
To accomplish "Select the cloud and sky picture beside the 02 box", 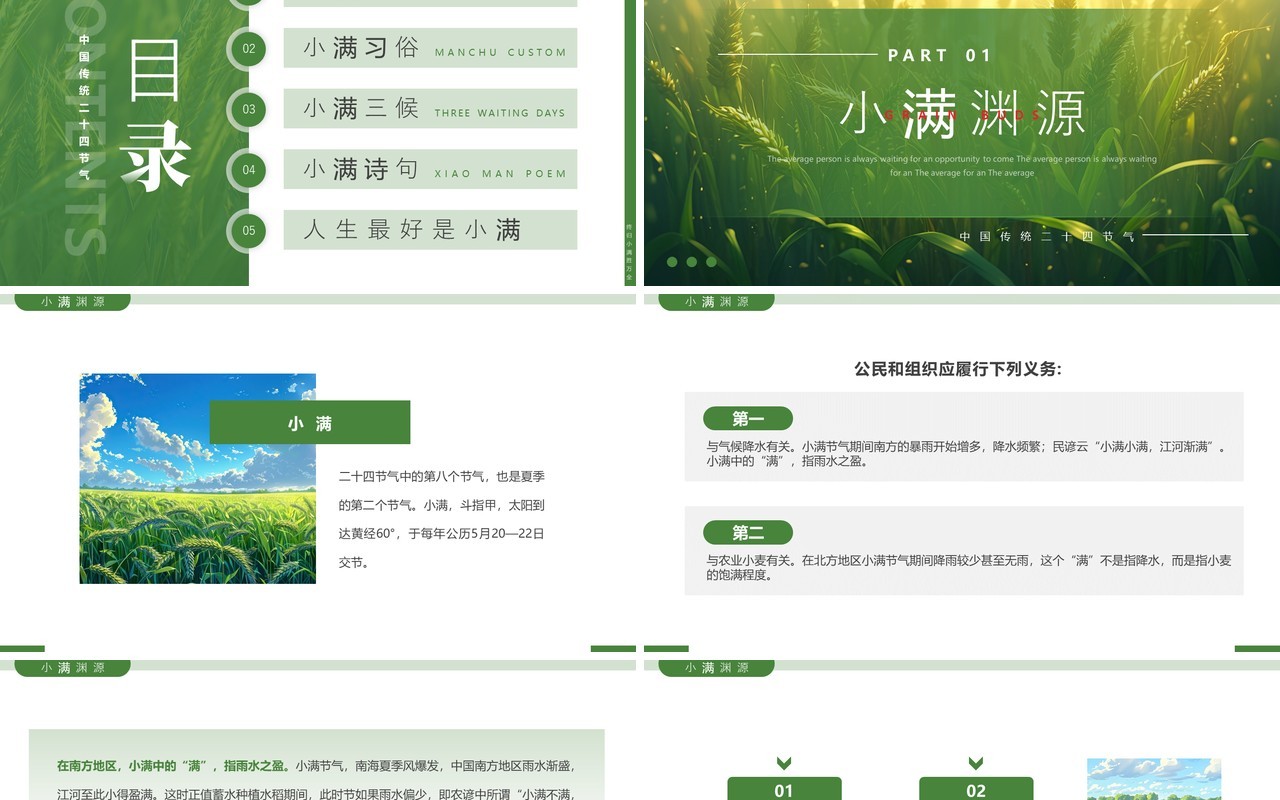I will point(1154,779).
